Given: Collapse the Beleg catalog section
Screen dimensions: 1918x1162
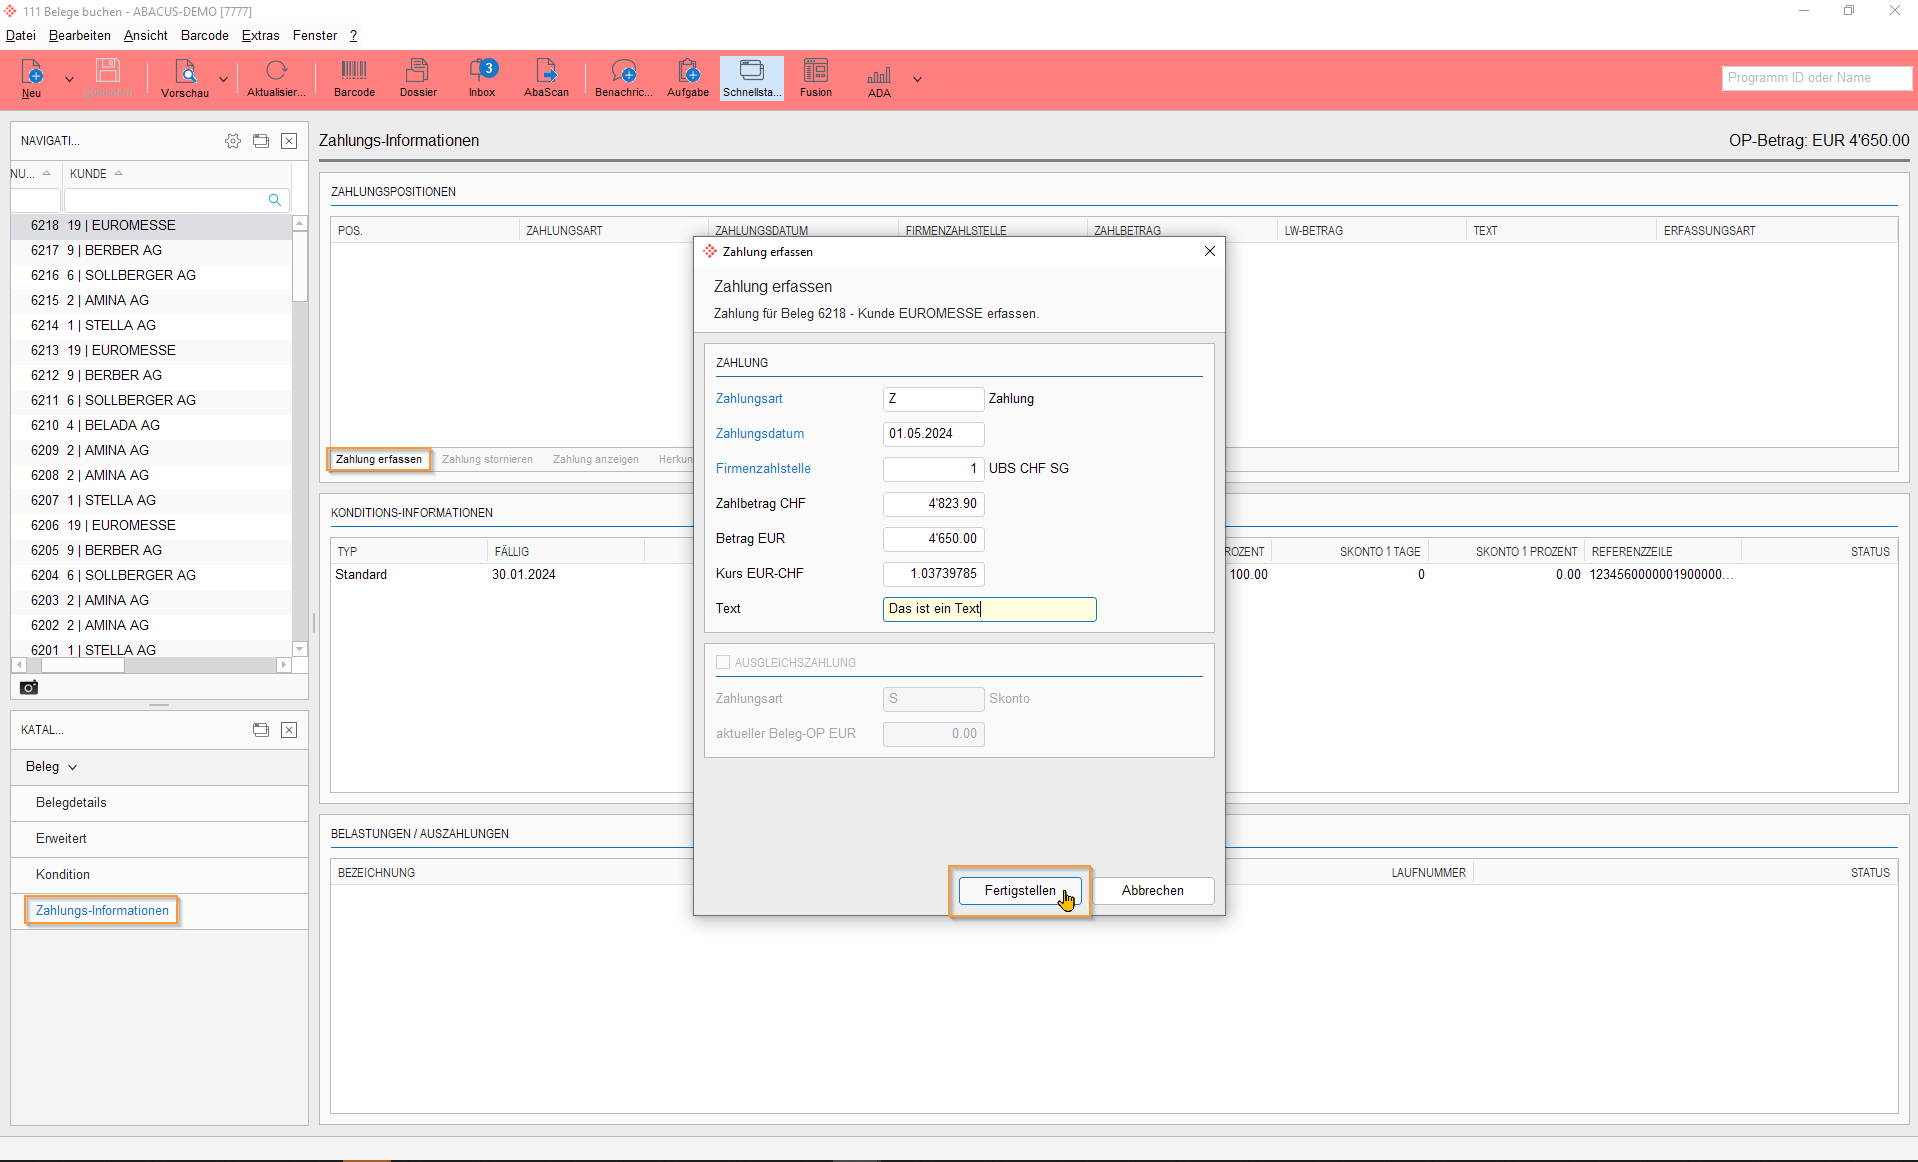Looking at the screenshot, I should [x=51, y=767].
